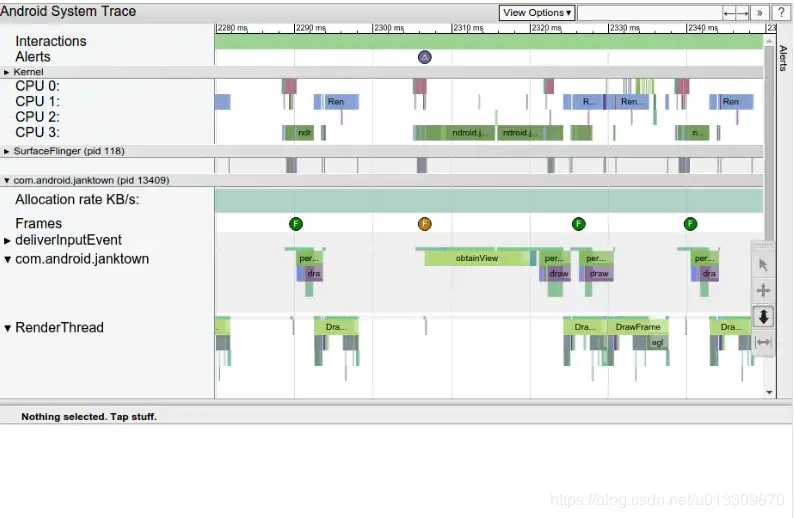Click the 'Frames' track label

pyautogui.click(x=38, y=223)
